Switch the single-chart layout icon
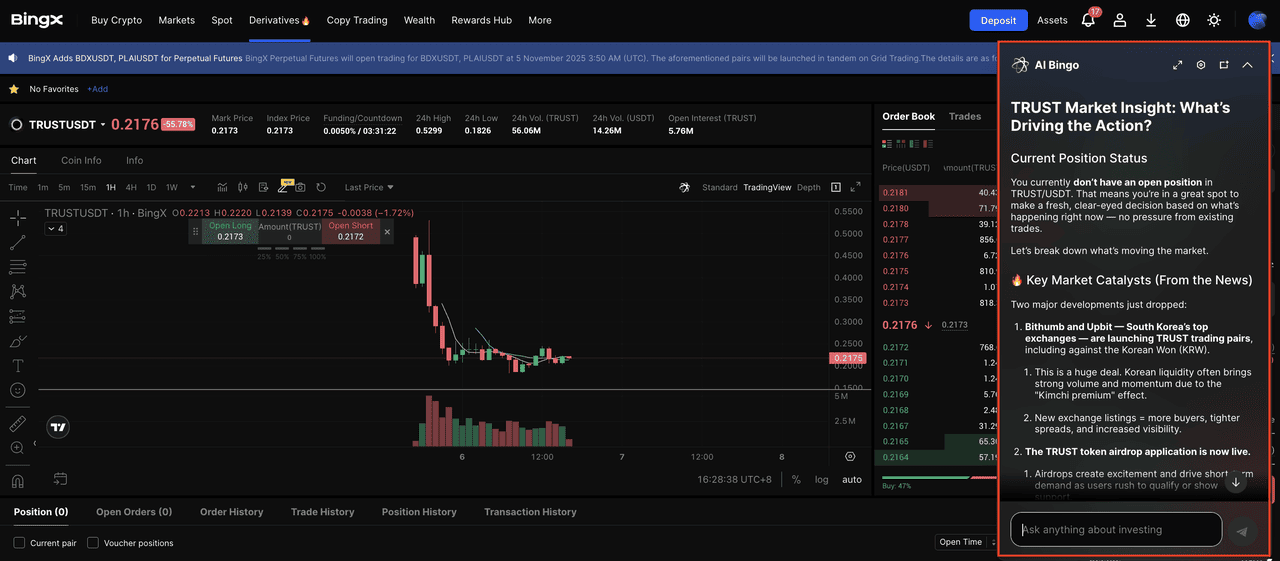Screen dimensions: 1280x561 (836, 187)
